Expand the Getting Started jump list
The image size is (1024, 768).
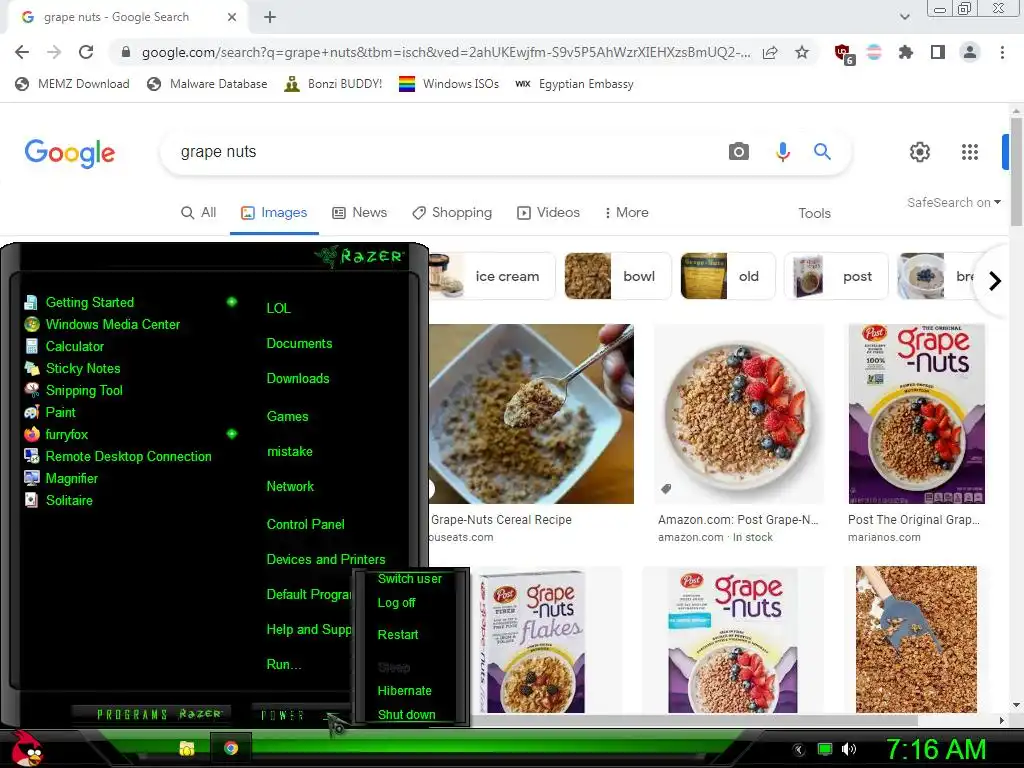(232, 302)
